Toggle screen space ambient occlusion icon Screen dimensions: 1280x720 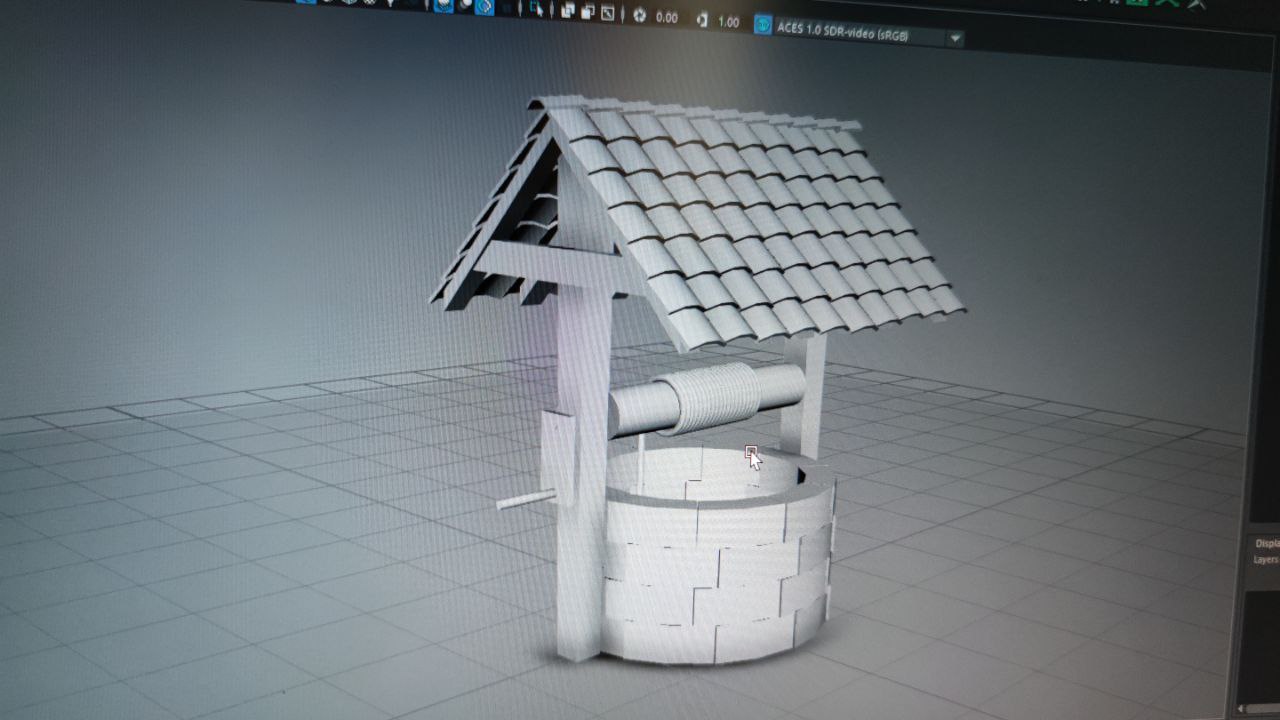coord(444,4)
